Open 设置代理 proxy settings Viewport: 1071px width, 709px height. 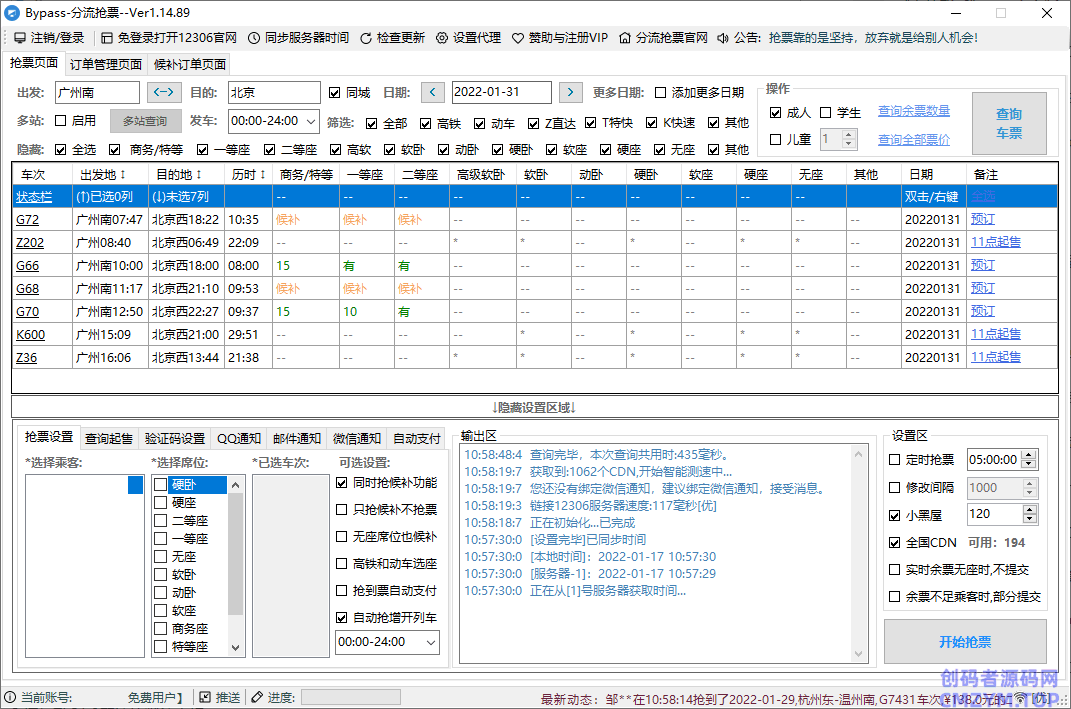pyautogui.click(x=444, y=38)
